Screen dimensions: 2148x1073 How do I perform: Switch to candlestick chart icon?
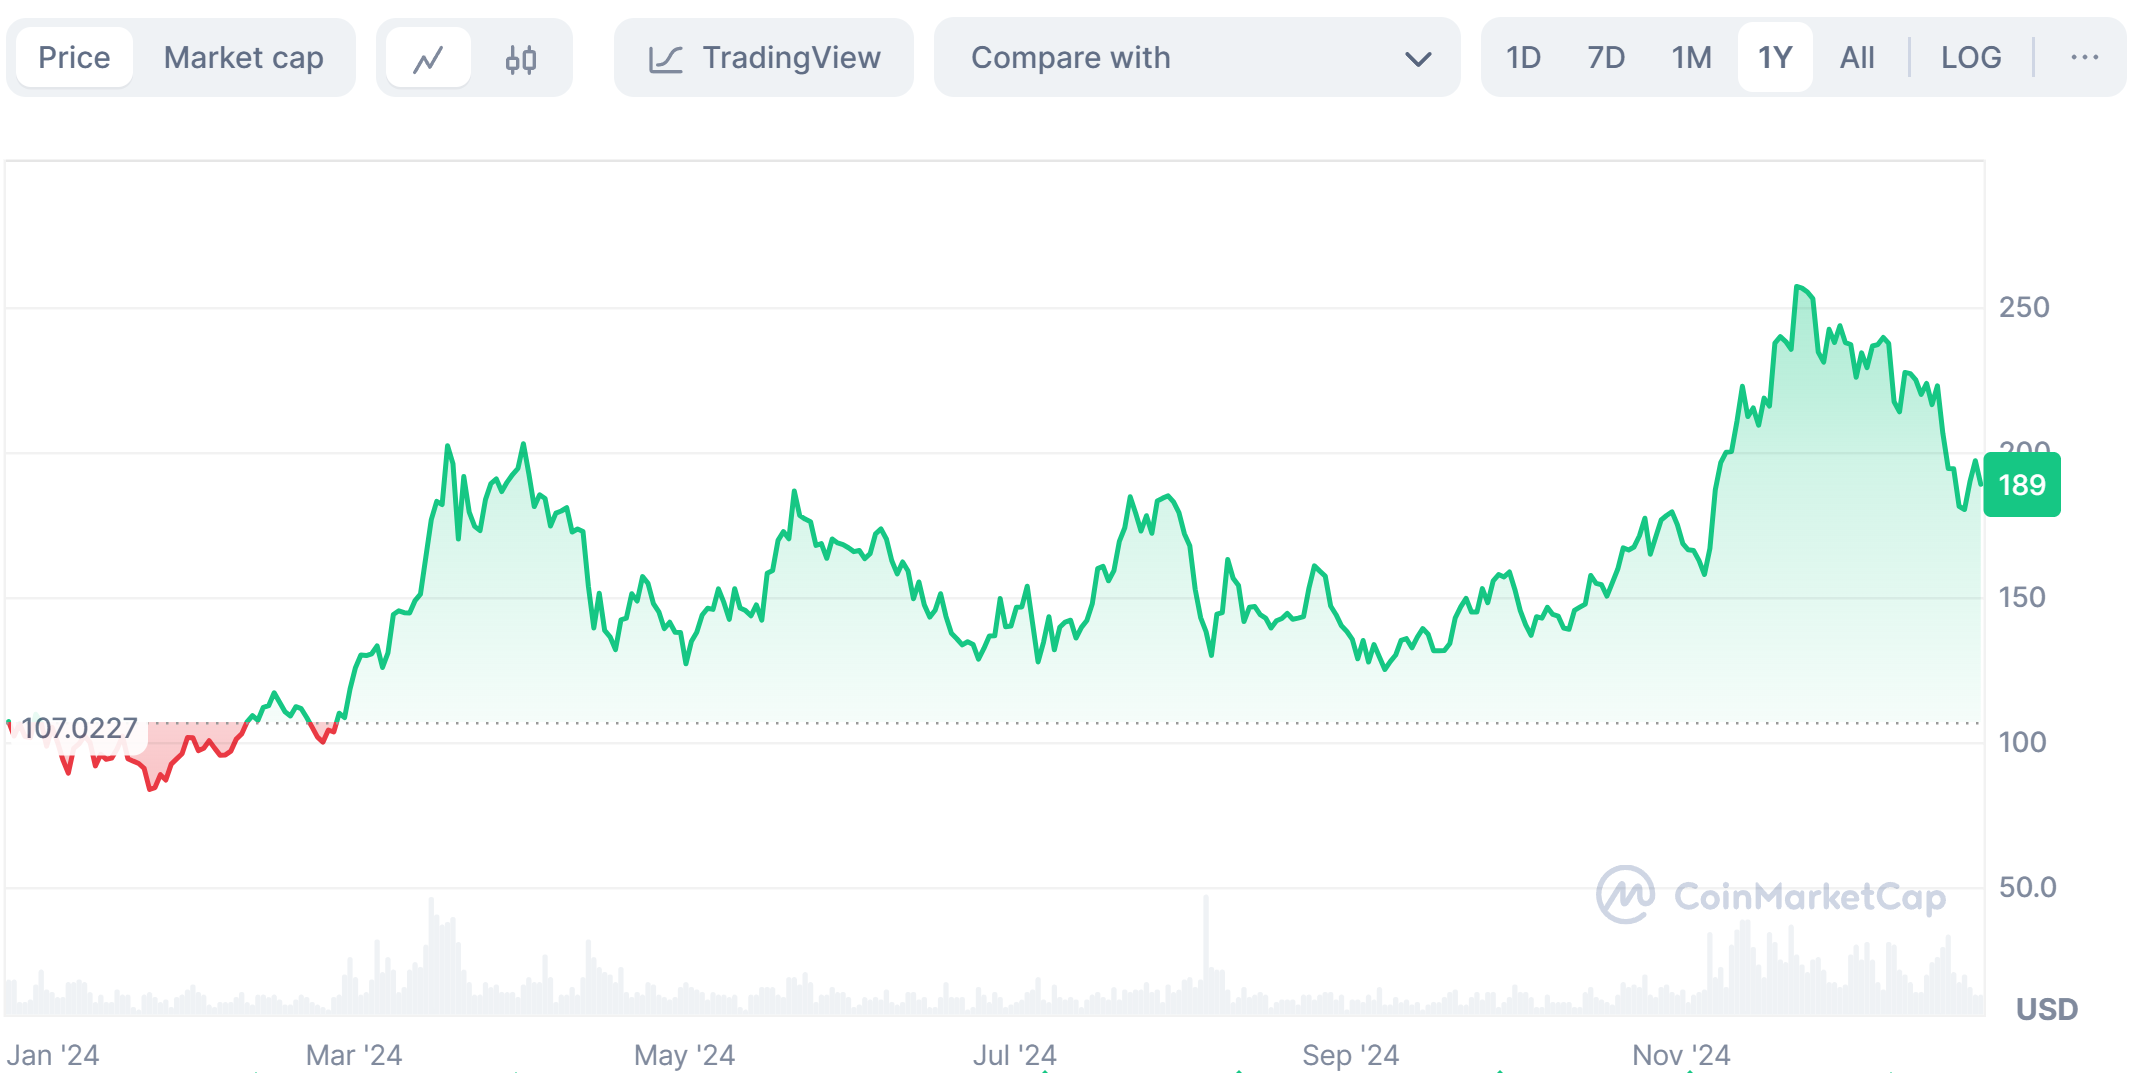pyautogui.click(x=520, y=59)
